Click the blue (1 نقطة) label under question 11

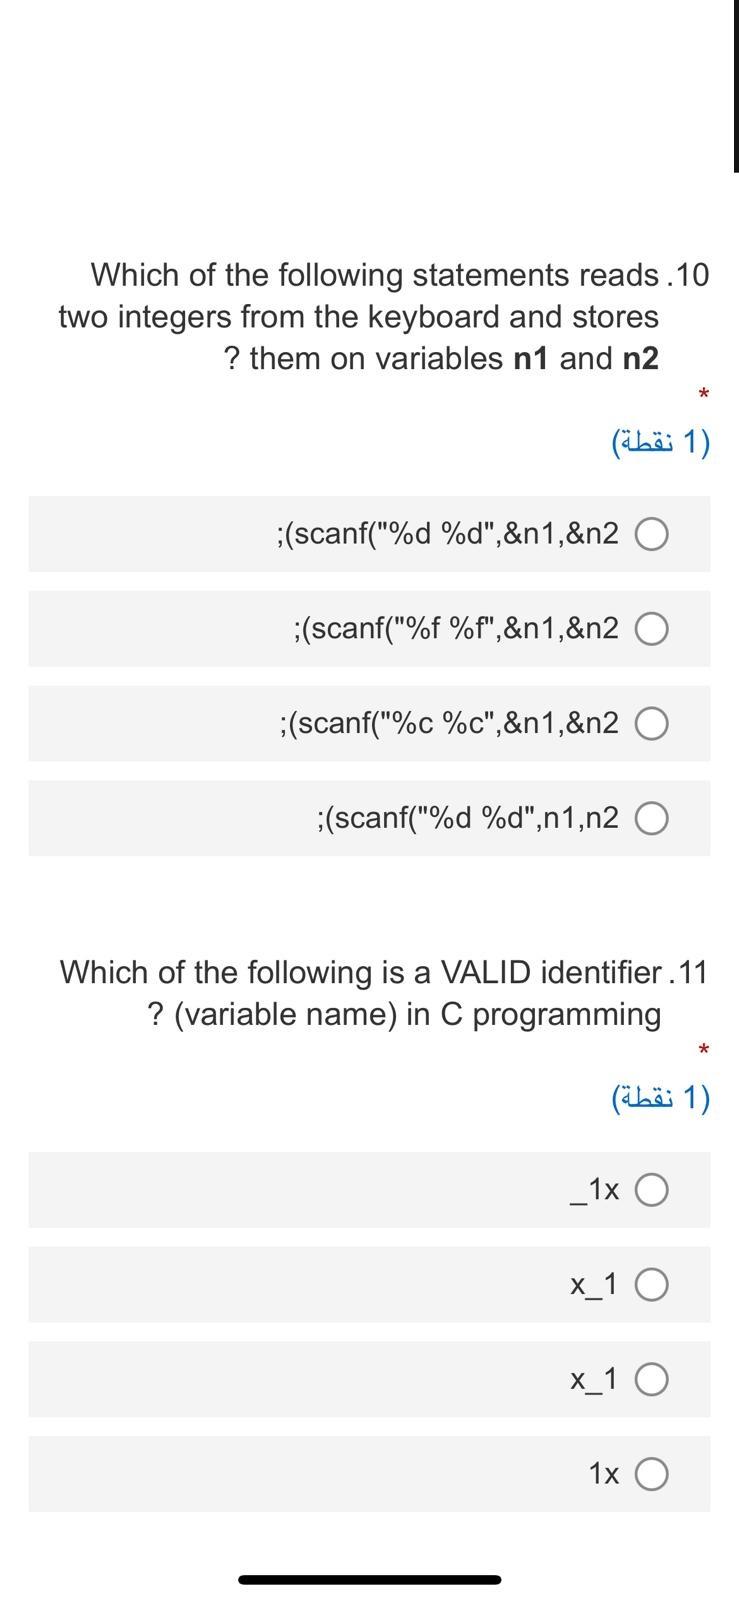click(662, 1096)
